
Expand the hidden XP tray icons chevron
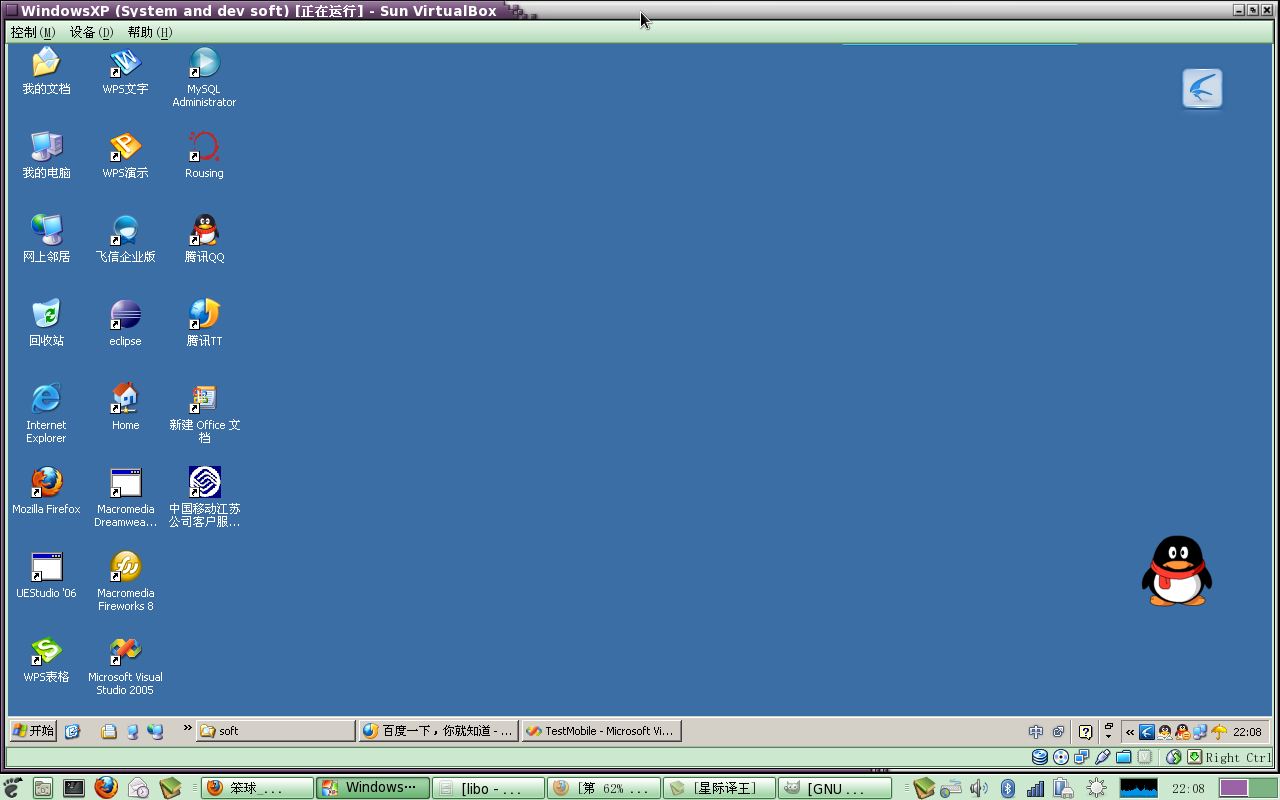coord(1130,732)
